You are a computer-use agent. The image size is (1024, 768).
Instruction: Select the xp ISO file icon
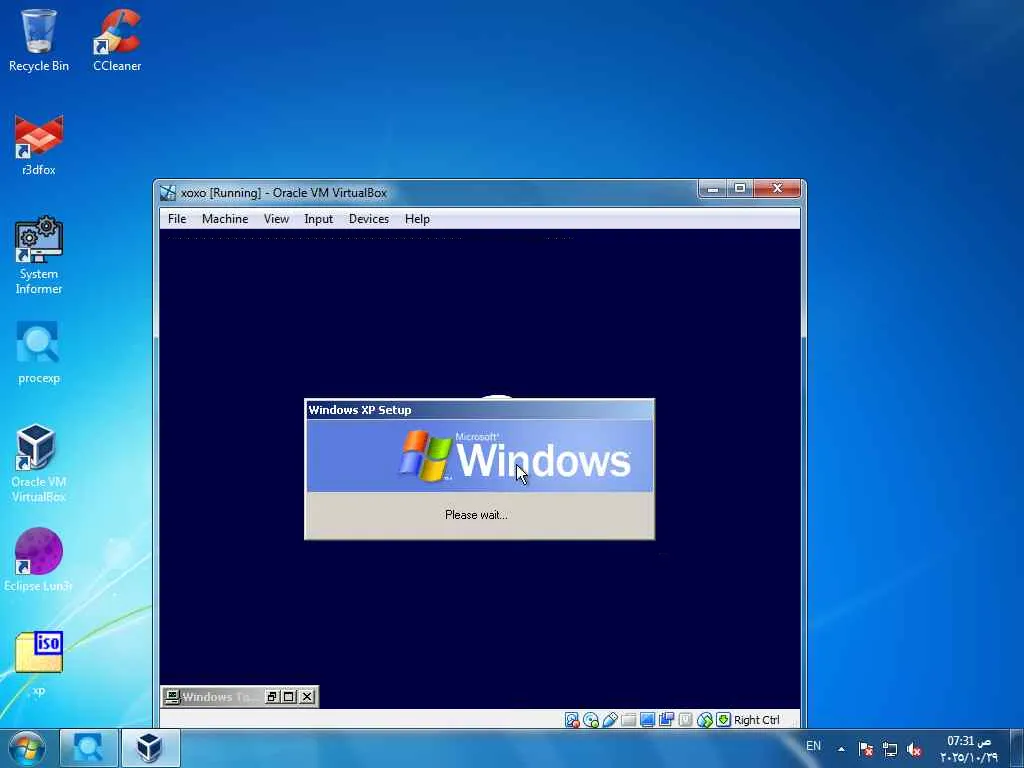[x=39, y=664]
